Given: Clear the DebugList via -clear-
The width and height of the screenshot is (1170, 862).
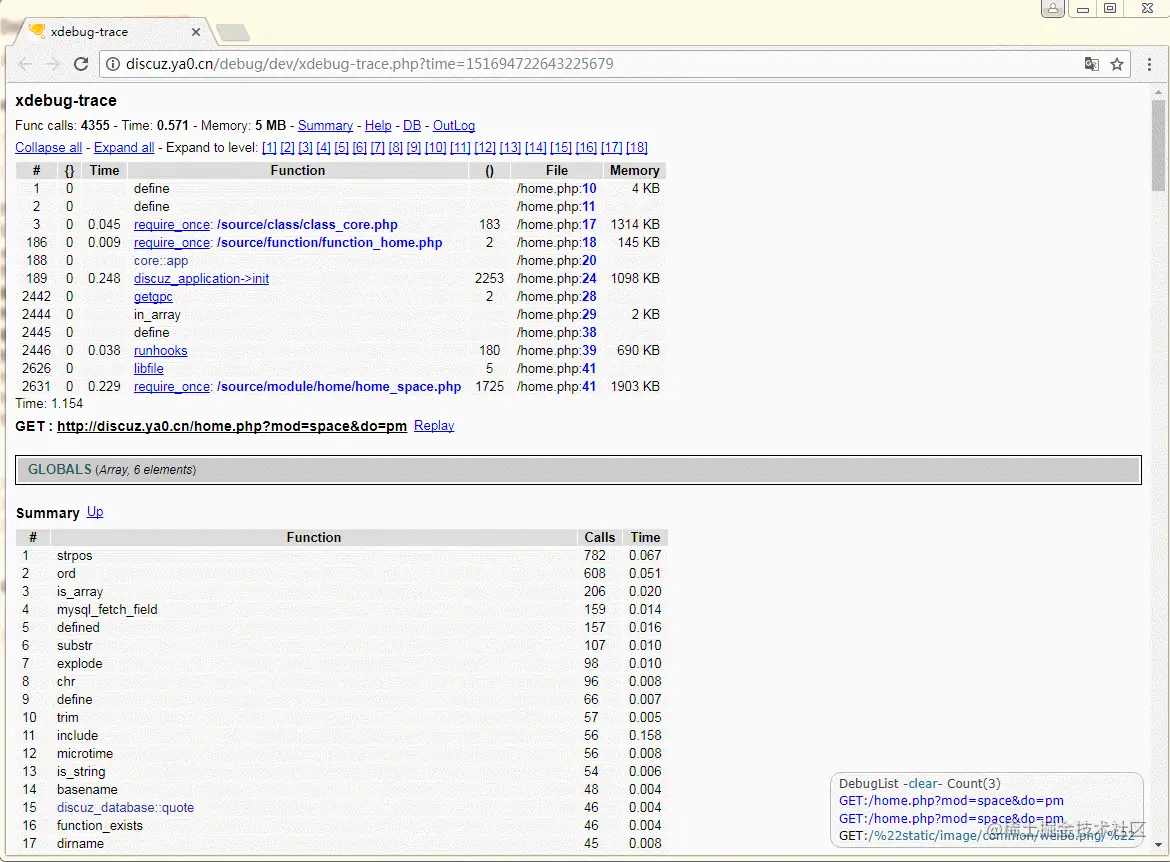Looking at the screenshot, I should coord(923,784).
